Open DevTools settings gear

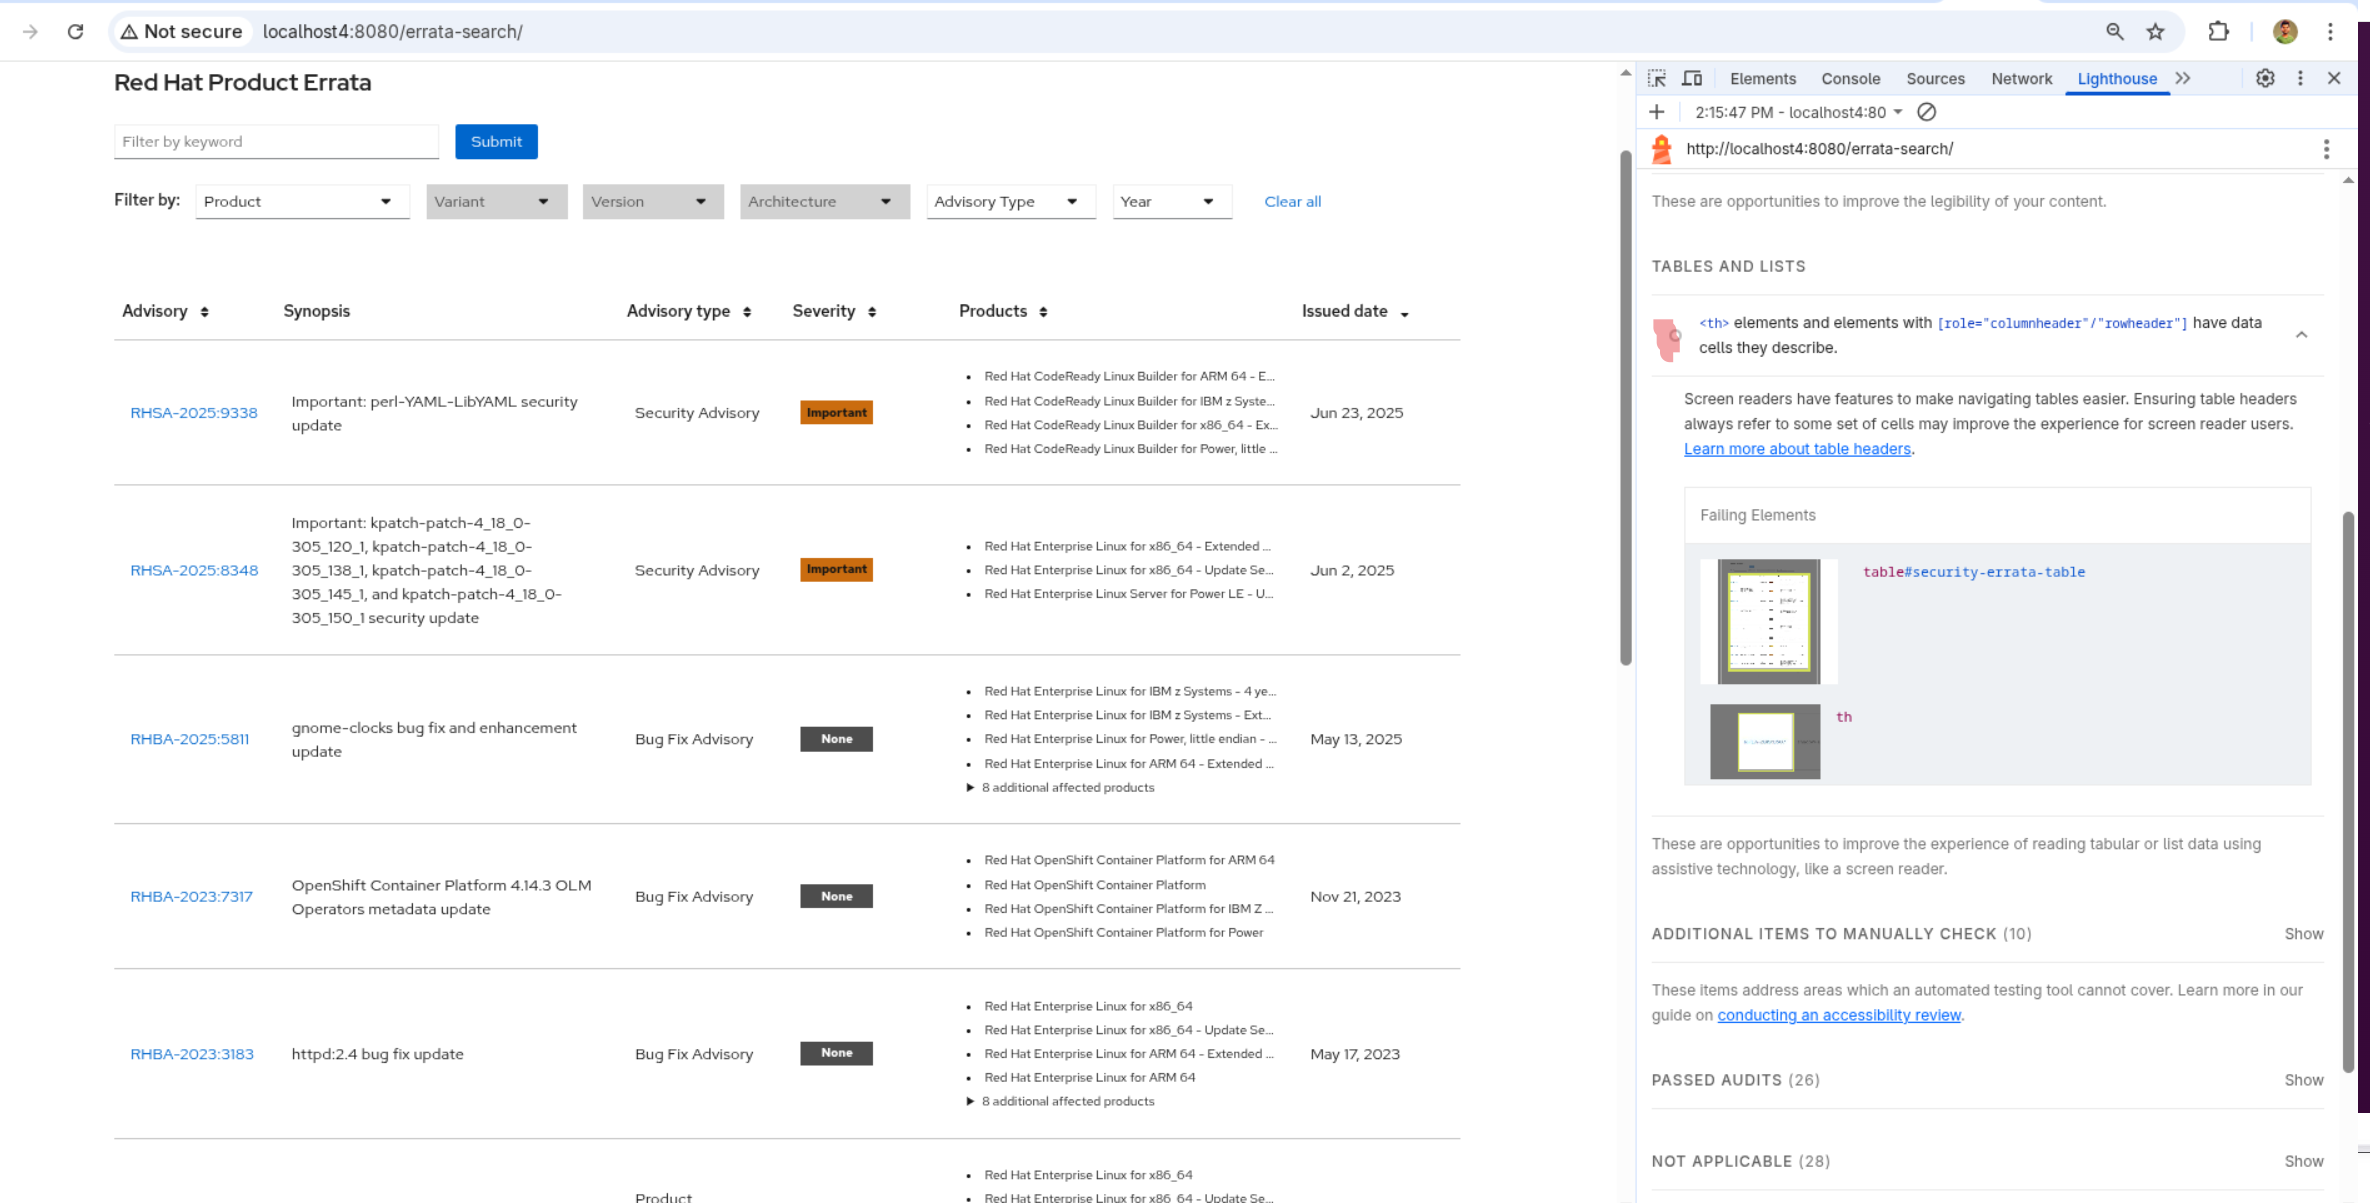2265,78
